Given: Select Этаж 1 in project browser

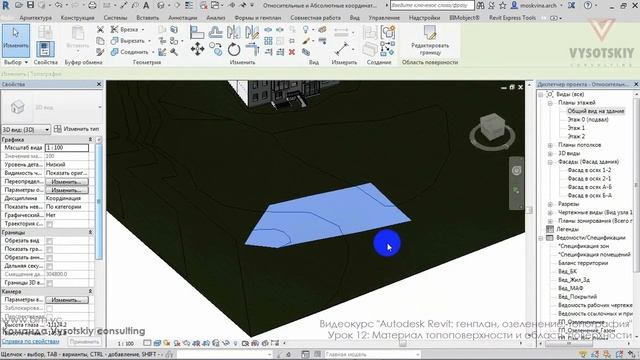Looking at the screenshot, I should tap(576, 128).
